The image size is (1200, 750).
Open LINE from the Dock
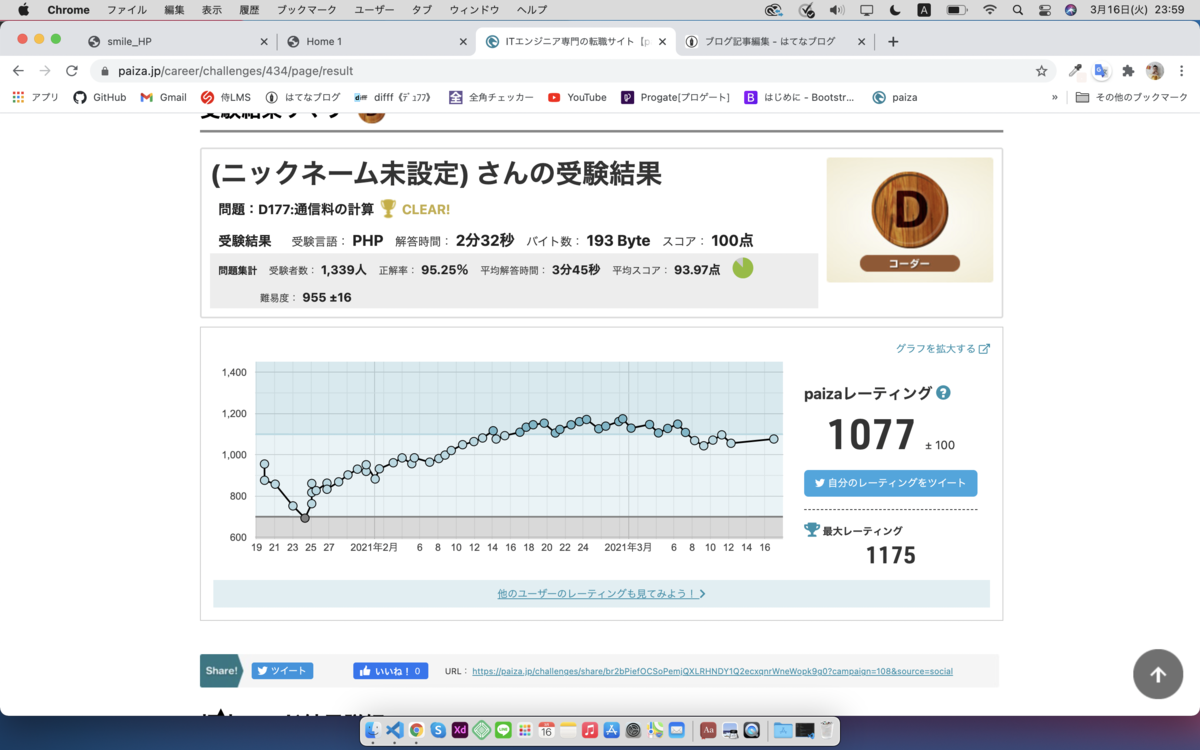[503, 731]
